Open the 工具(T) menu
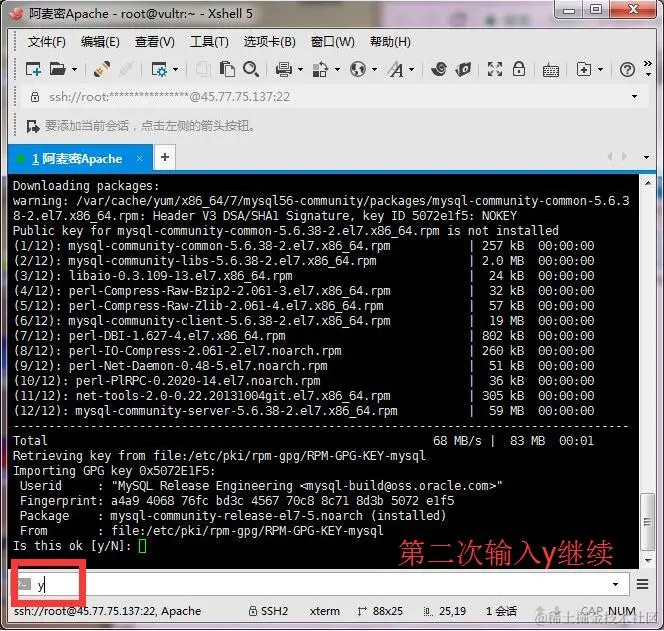 tap(209, 42)
